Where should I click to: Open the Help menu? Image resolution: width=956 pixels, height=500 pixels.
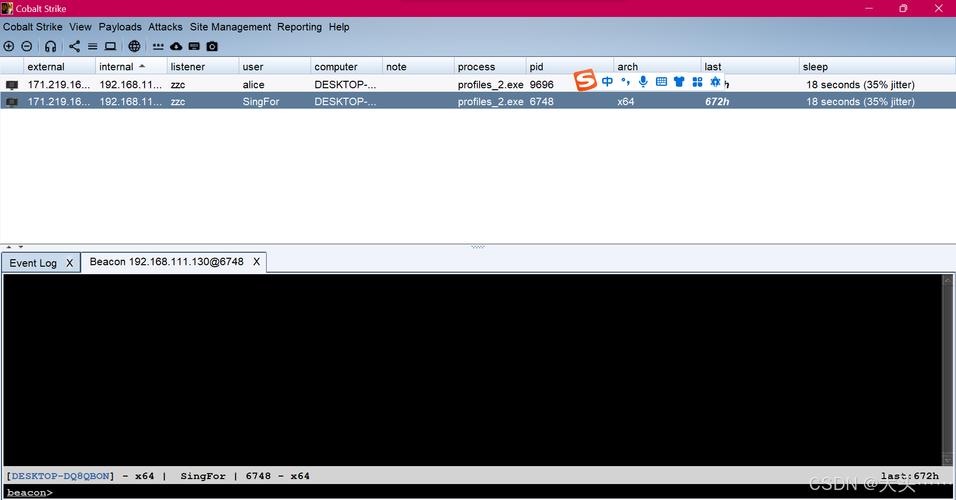pyautogui.click(x=339, y=27)
